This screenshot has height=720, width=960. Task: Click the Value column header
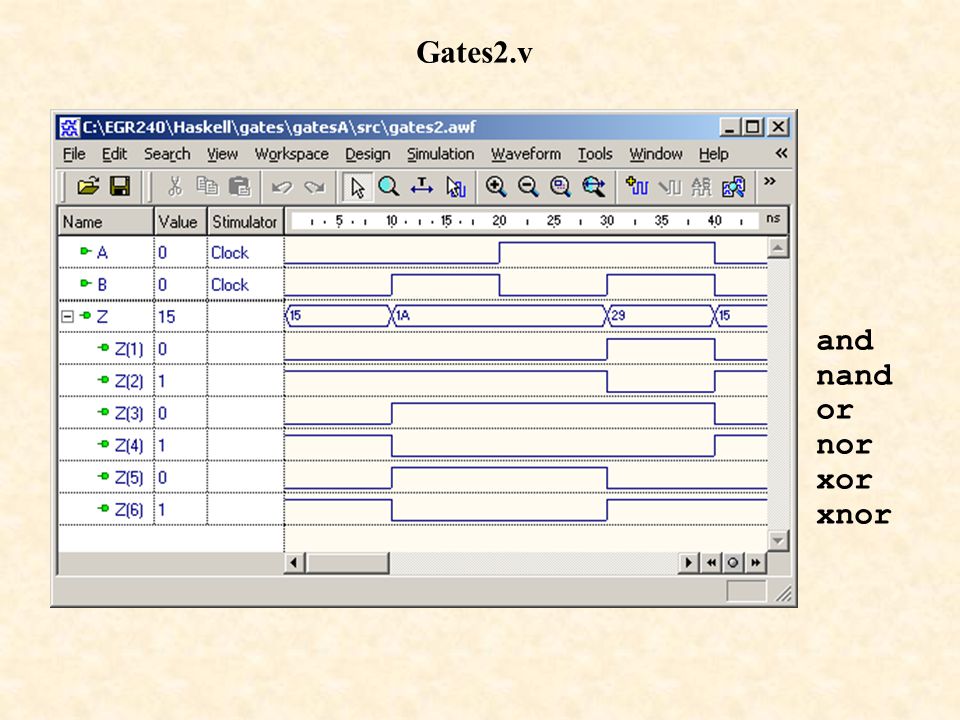[x=181, y=222]
